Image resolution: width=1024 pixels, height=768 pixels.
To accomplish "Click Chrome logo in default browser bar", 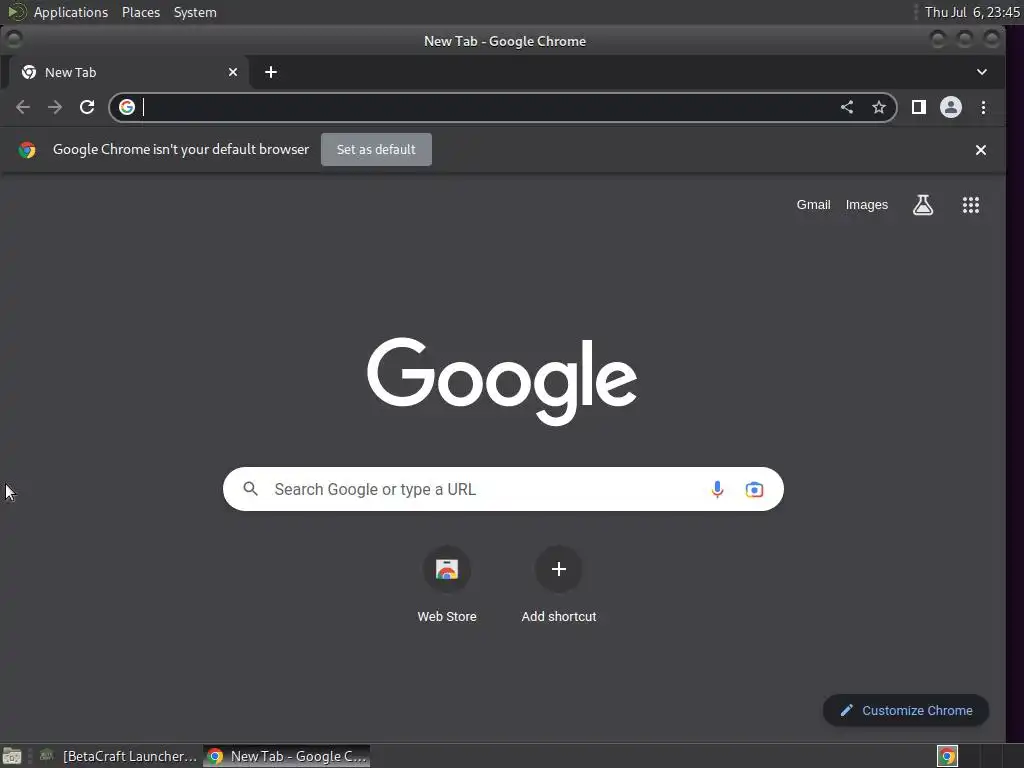I will coord(27,150).
